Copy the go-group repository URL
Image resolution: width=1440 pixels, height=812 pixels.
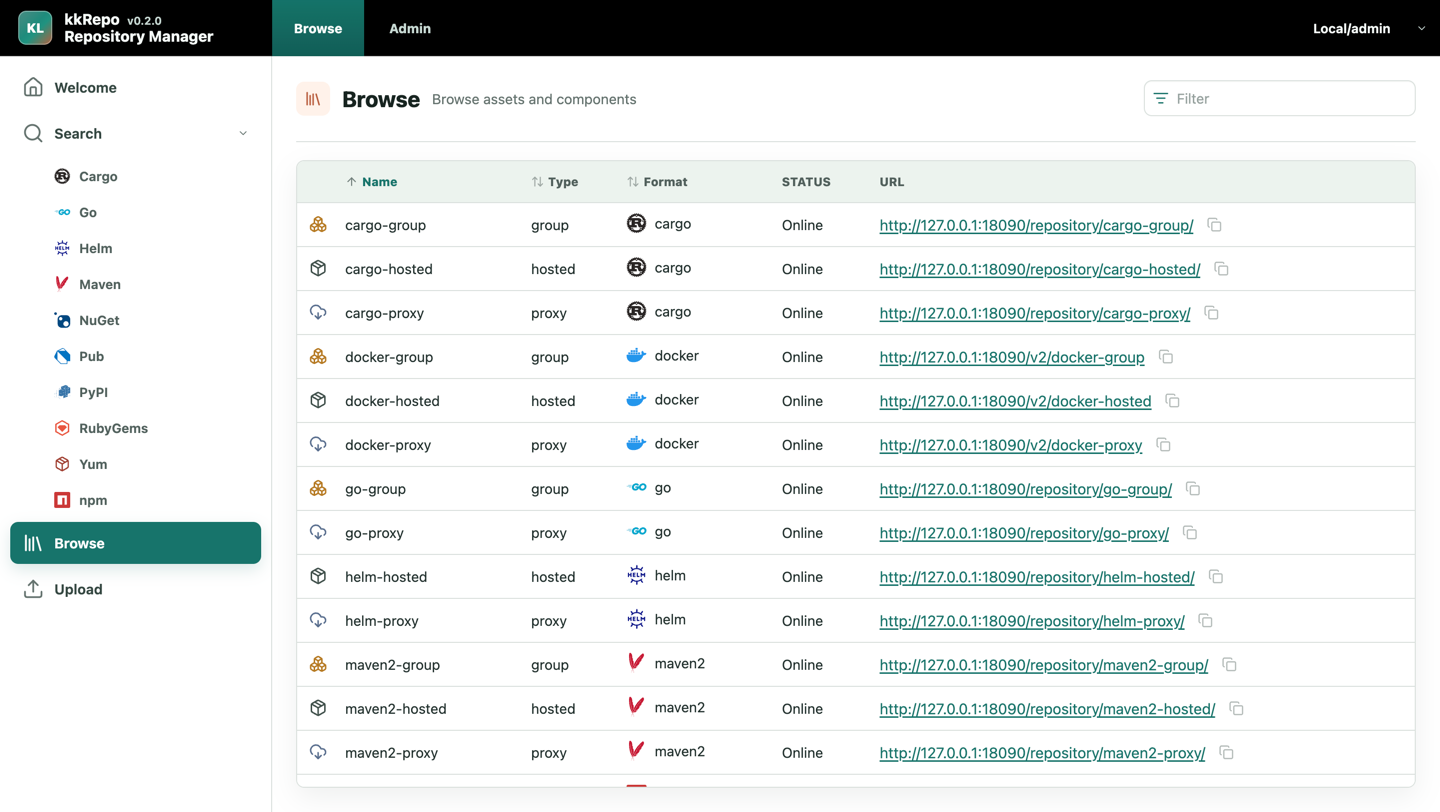tap(1193, 489)
